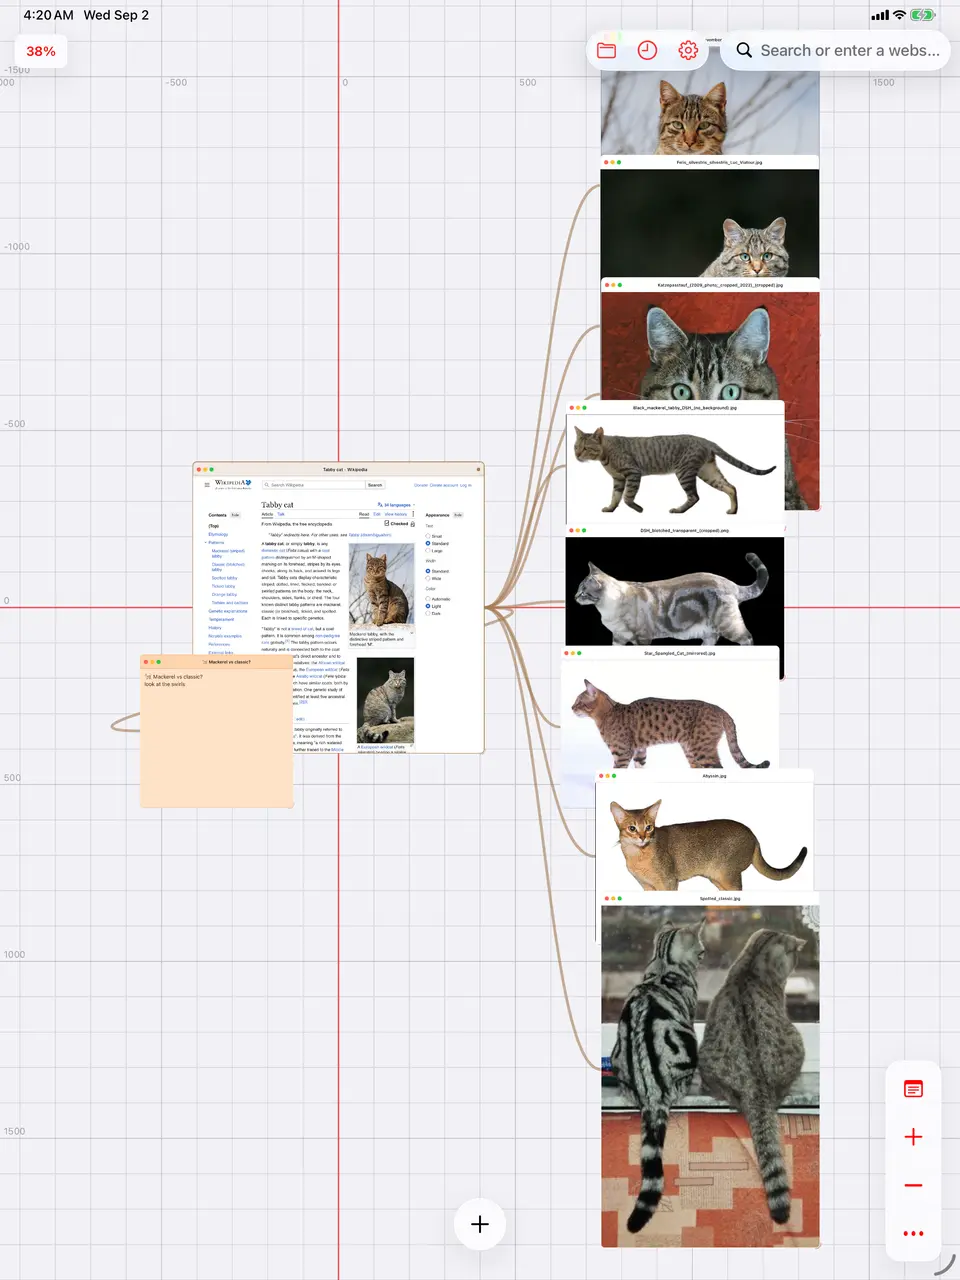Select the Black_mackerel_tabby_DSH window title

(x=685, y=408)
